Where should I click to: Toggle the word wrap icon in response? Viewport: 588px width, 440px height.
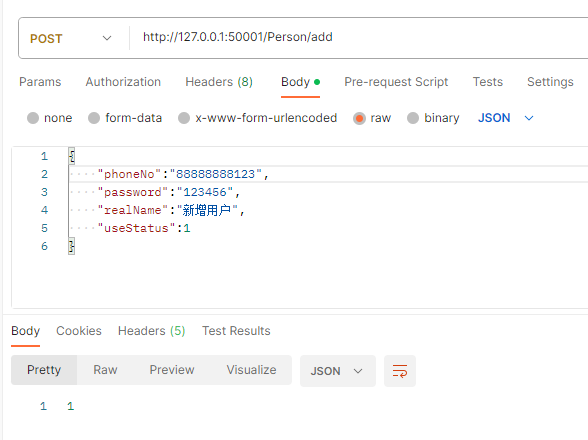pos(400,371)
